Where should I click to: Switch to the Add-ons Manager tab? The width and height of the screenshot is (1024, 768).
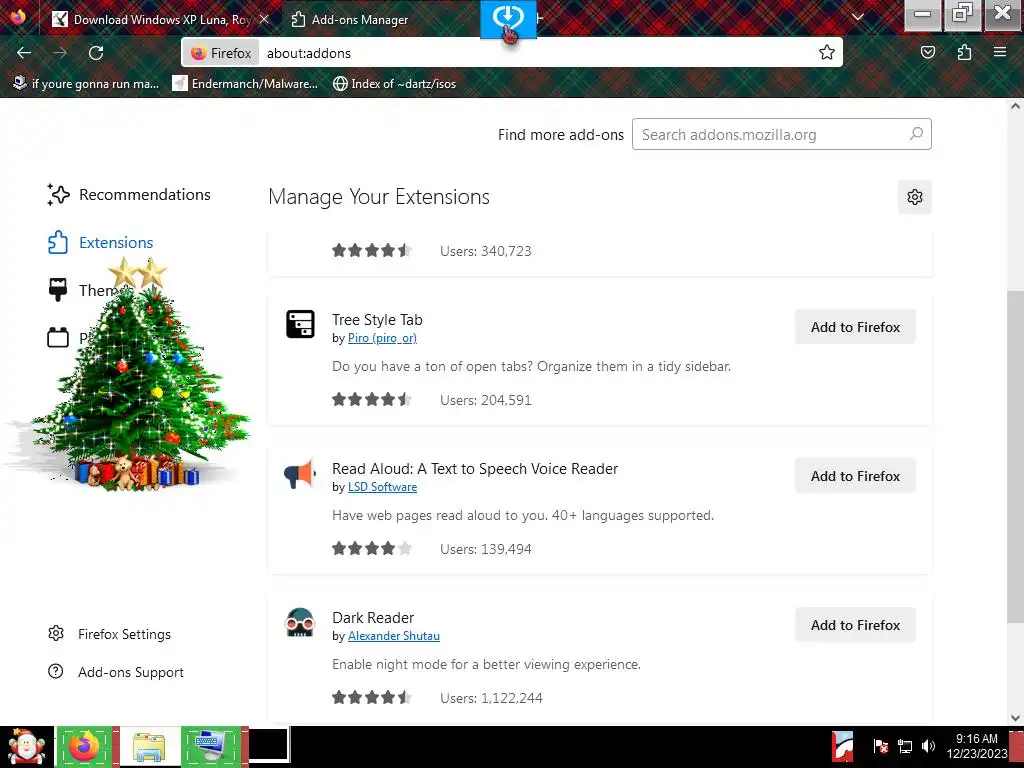click(360, 20)
